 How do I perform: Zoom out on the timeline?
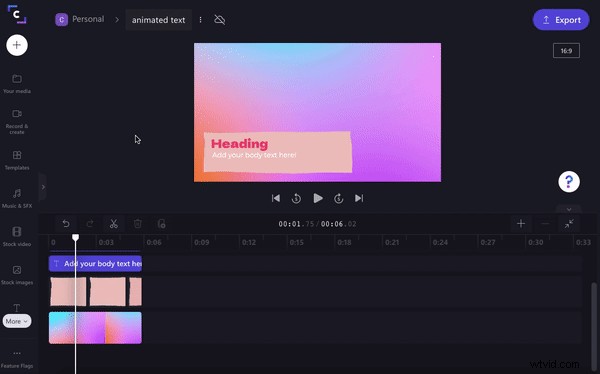point(545,224)
